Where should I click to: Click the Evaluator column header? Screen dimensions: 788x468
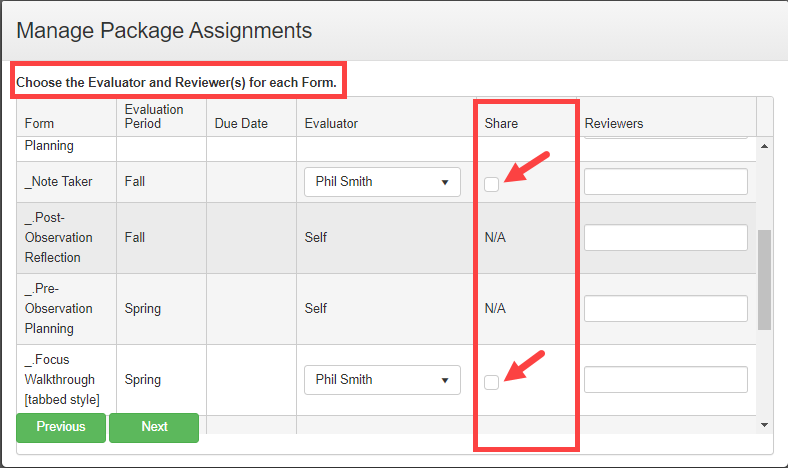tap(331, 124)
